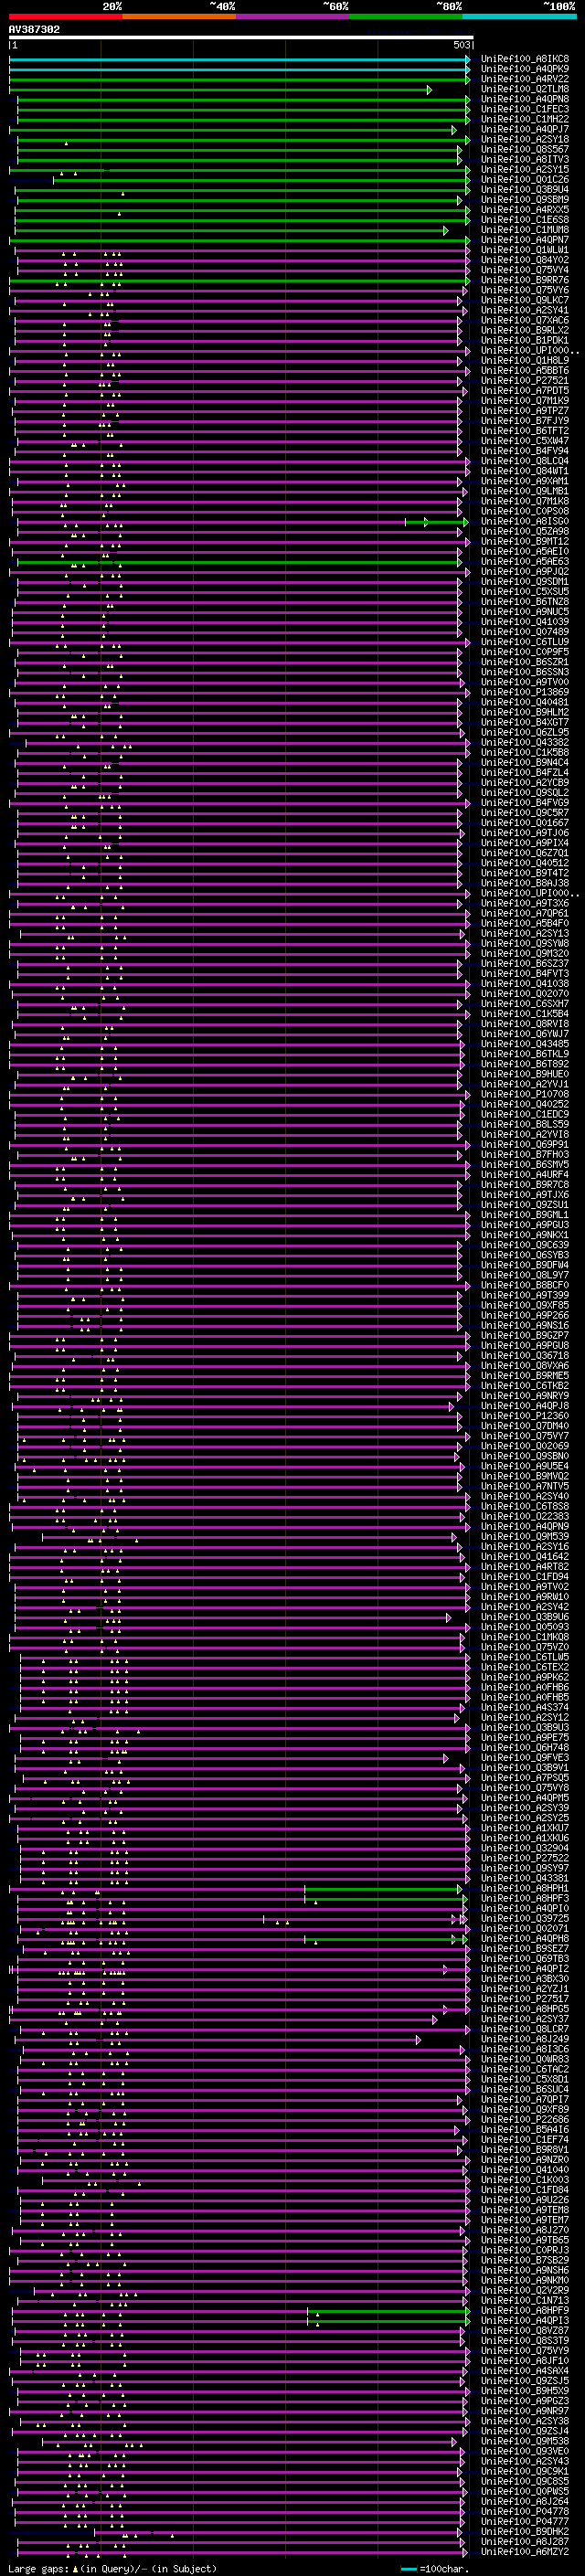This screenshot has height=2576, width=585.
Task: Click the UniRef100_Q8VZ87 label
Action: coord(524,2331)
